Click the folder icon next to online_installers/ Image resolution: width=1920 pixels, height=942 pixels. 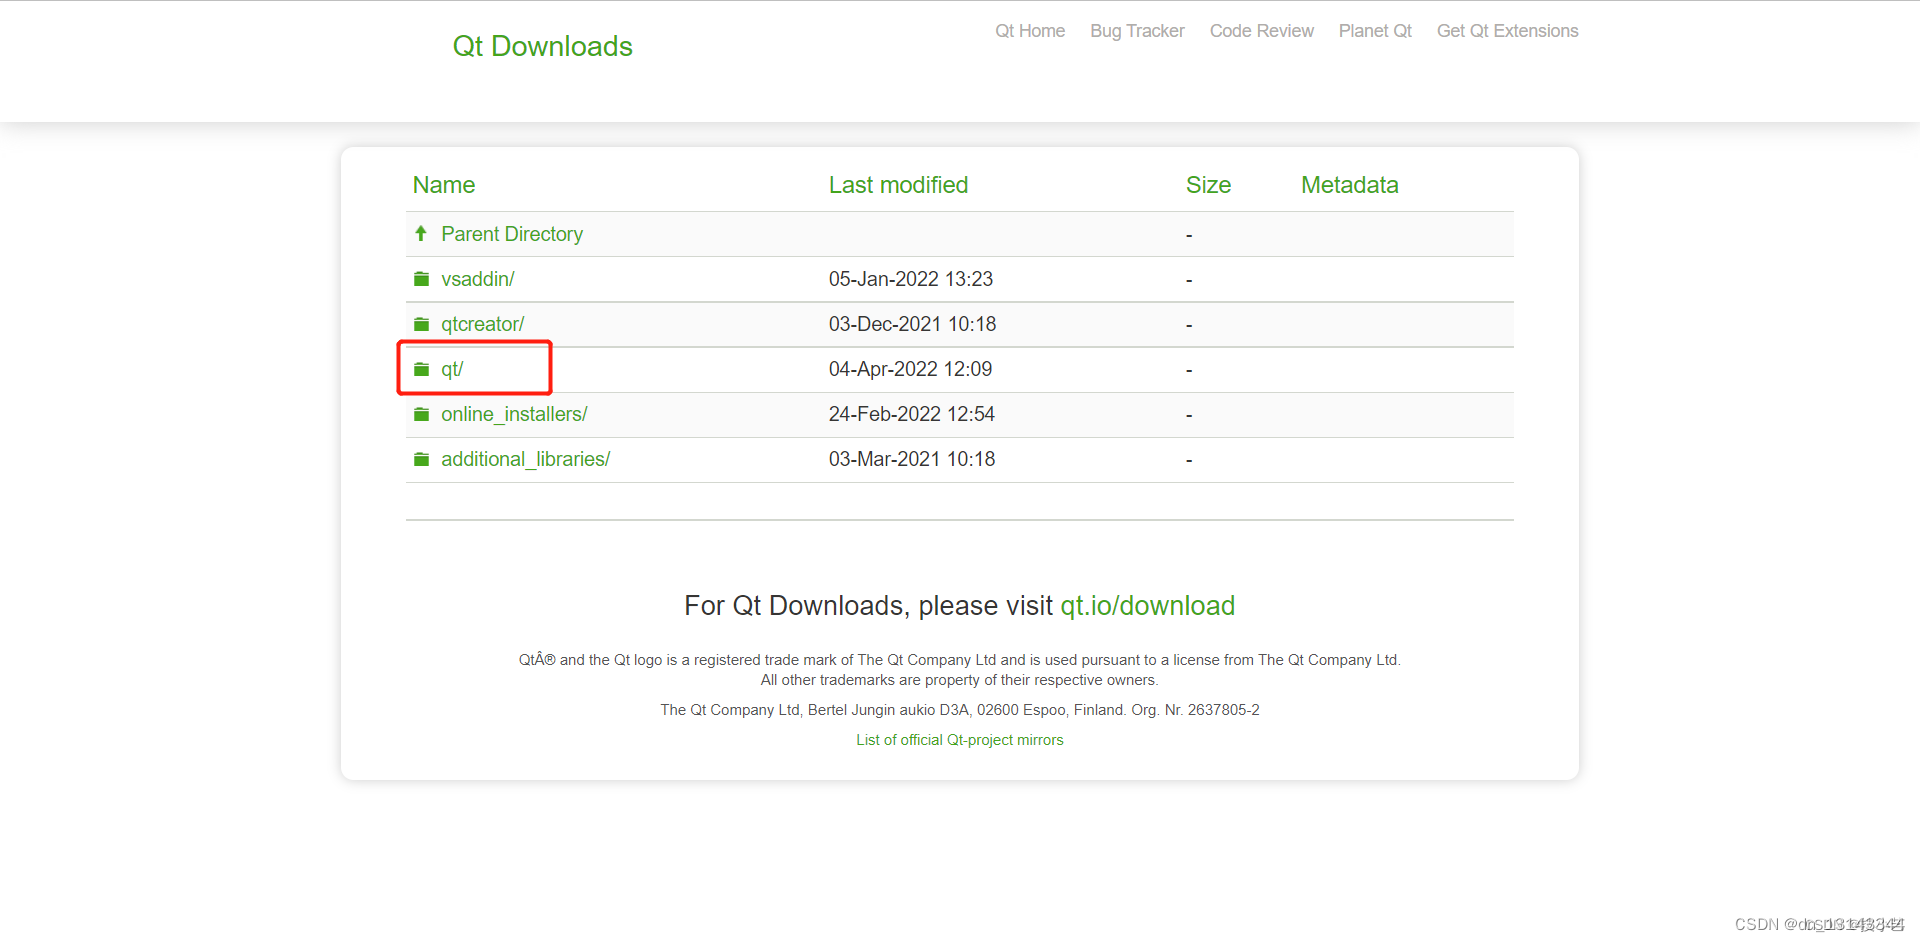point(422,414)
